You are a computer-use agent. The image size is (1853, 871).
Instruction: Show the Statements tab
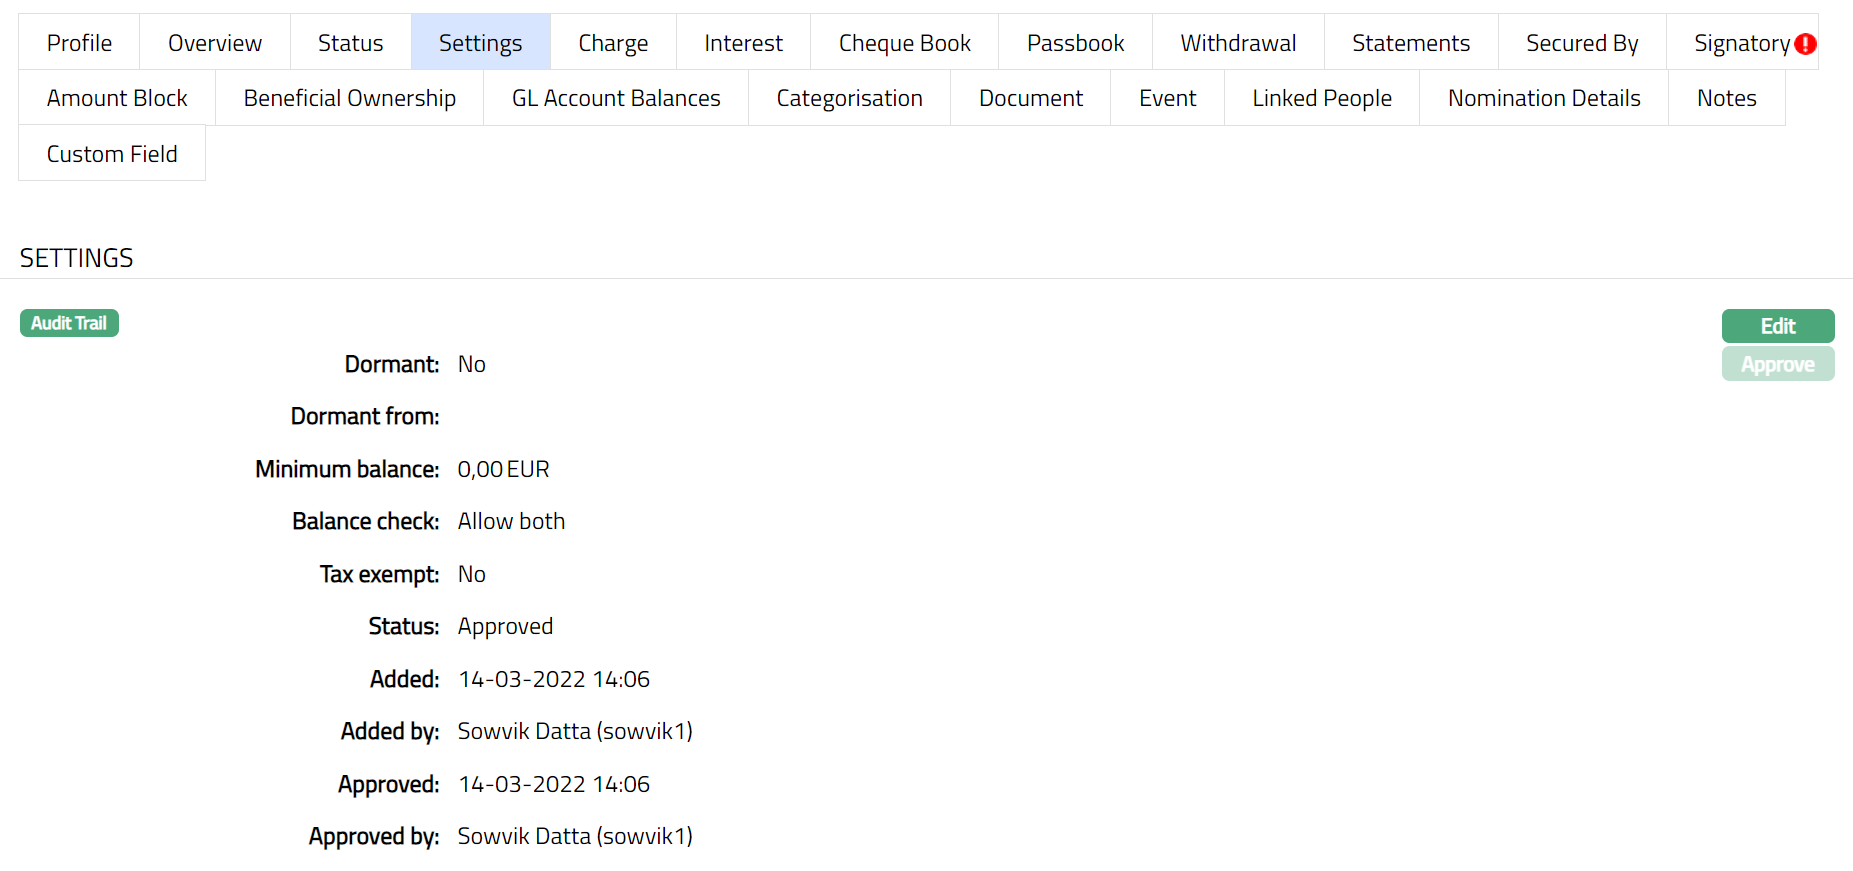[x=1410, y=43]
